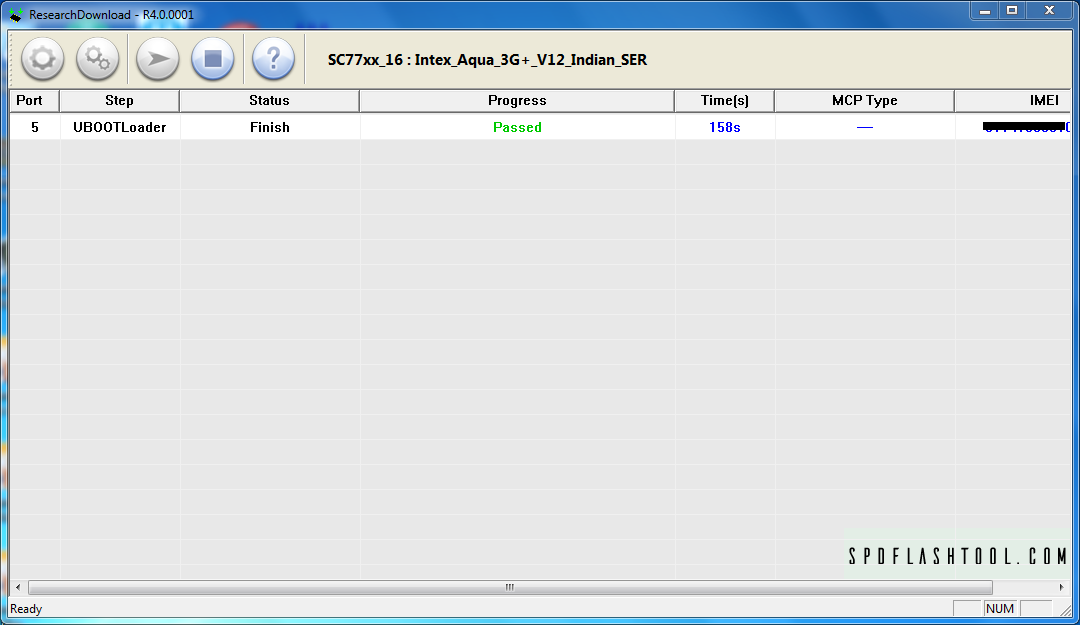The image size is (1080, 625).
Task: Close the ResearchDownload window
Action: click(1049, 11)
